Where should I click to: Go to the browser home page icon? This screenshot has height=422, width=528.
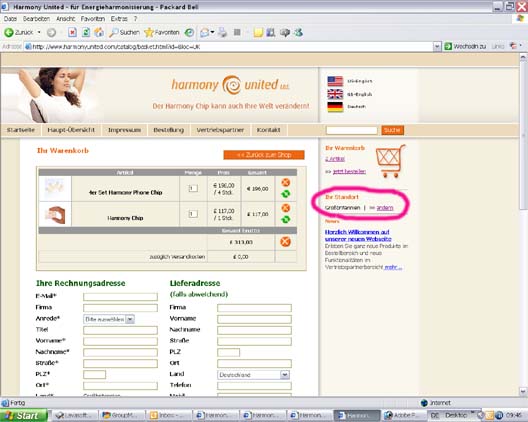[99, 32]
